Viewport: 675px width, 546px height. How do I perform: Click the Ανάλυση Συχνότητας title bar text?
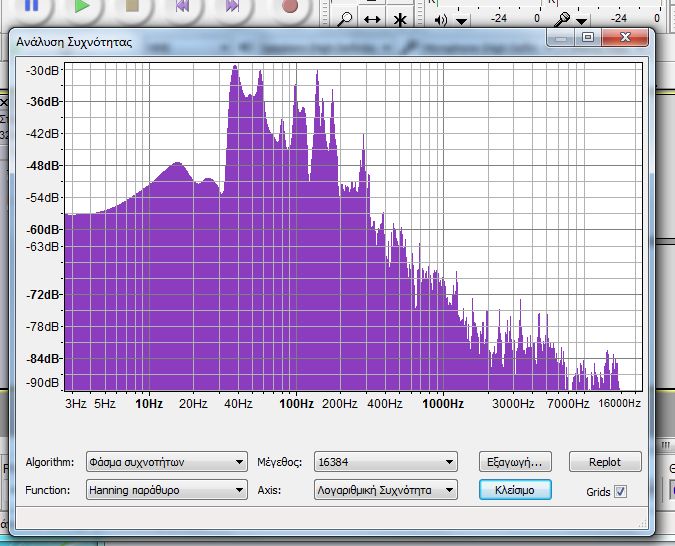pyautogui.click(x=74, y=42)
